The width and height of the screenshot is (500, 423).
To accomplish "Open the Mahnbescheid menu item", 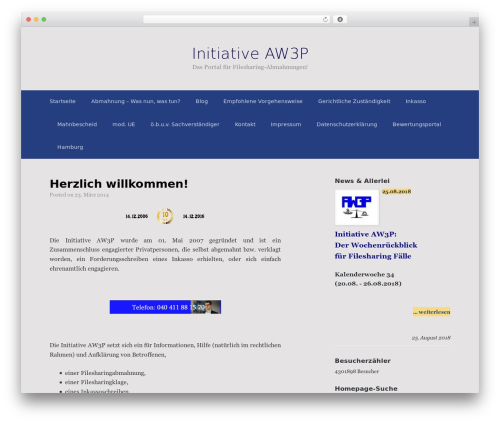I will (x=77, y=124).
